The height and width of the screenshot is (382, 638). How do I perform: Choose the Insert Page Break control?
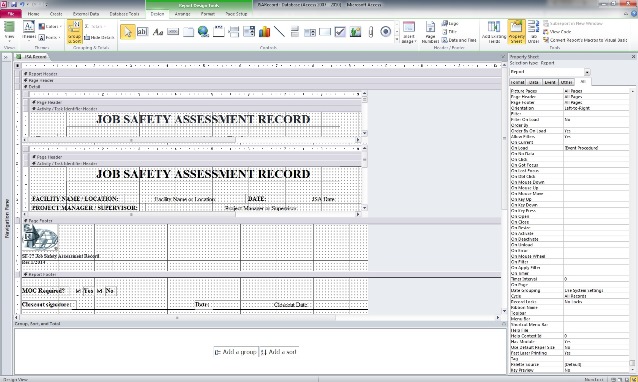[x=234, y=31]
